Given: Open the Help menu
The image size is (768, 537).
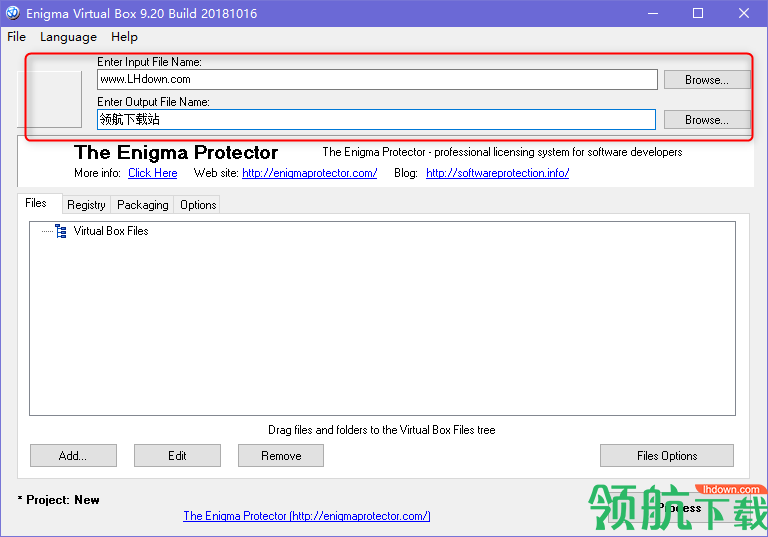Looking at the screenshot, I should (124, 37).
